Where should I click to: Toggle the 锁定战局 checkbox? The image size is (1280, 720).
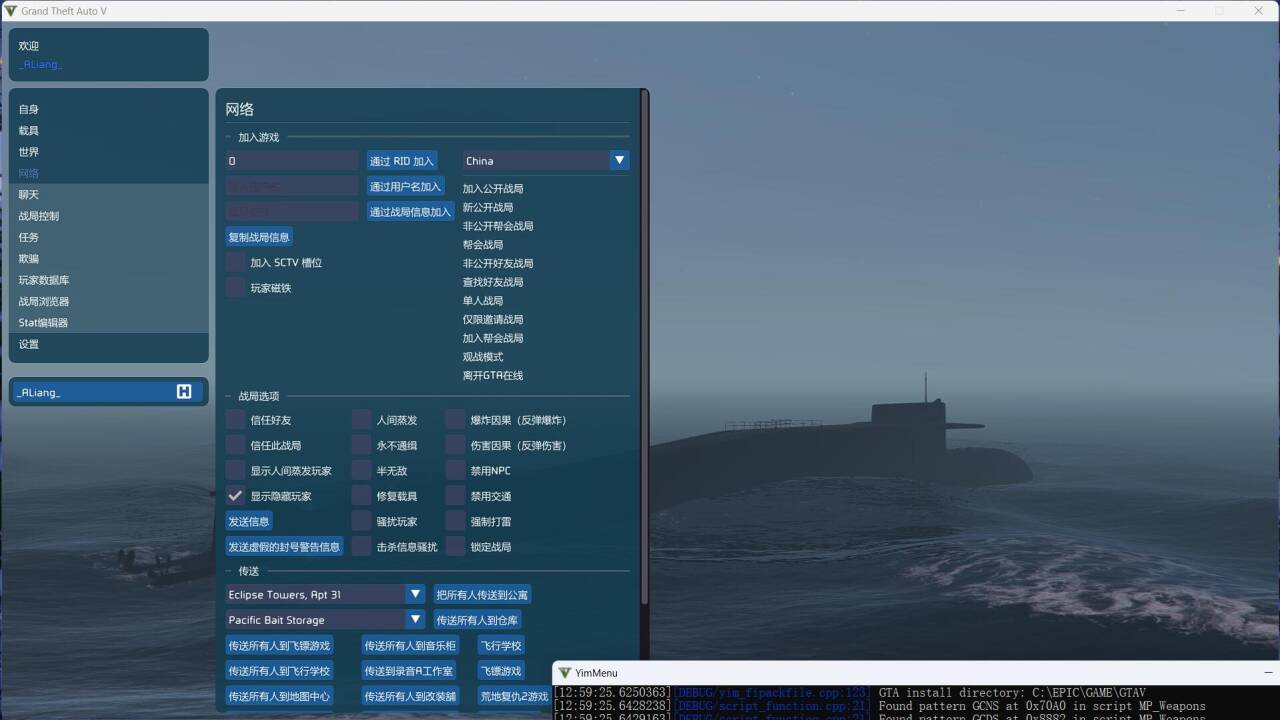[x=455, y=546]
